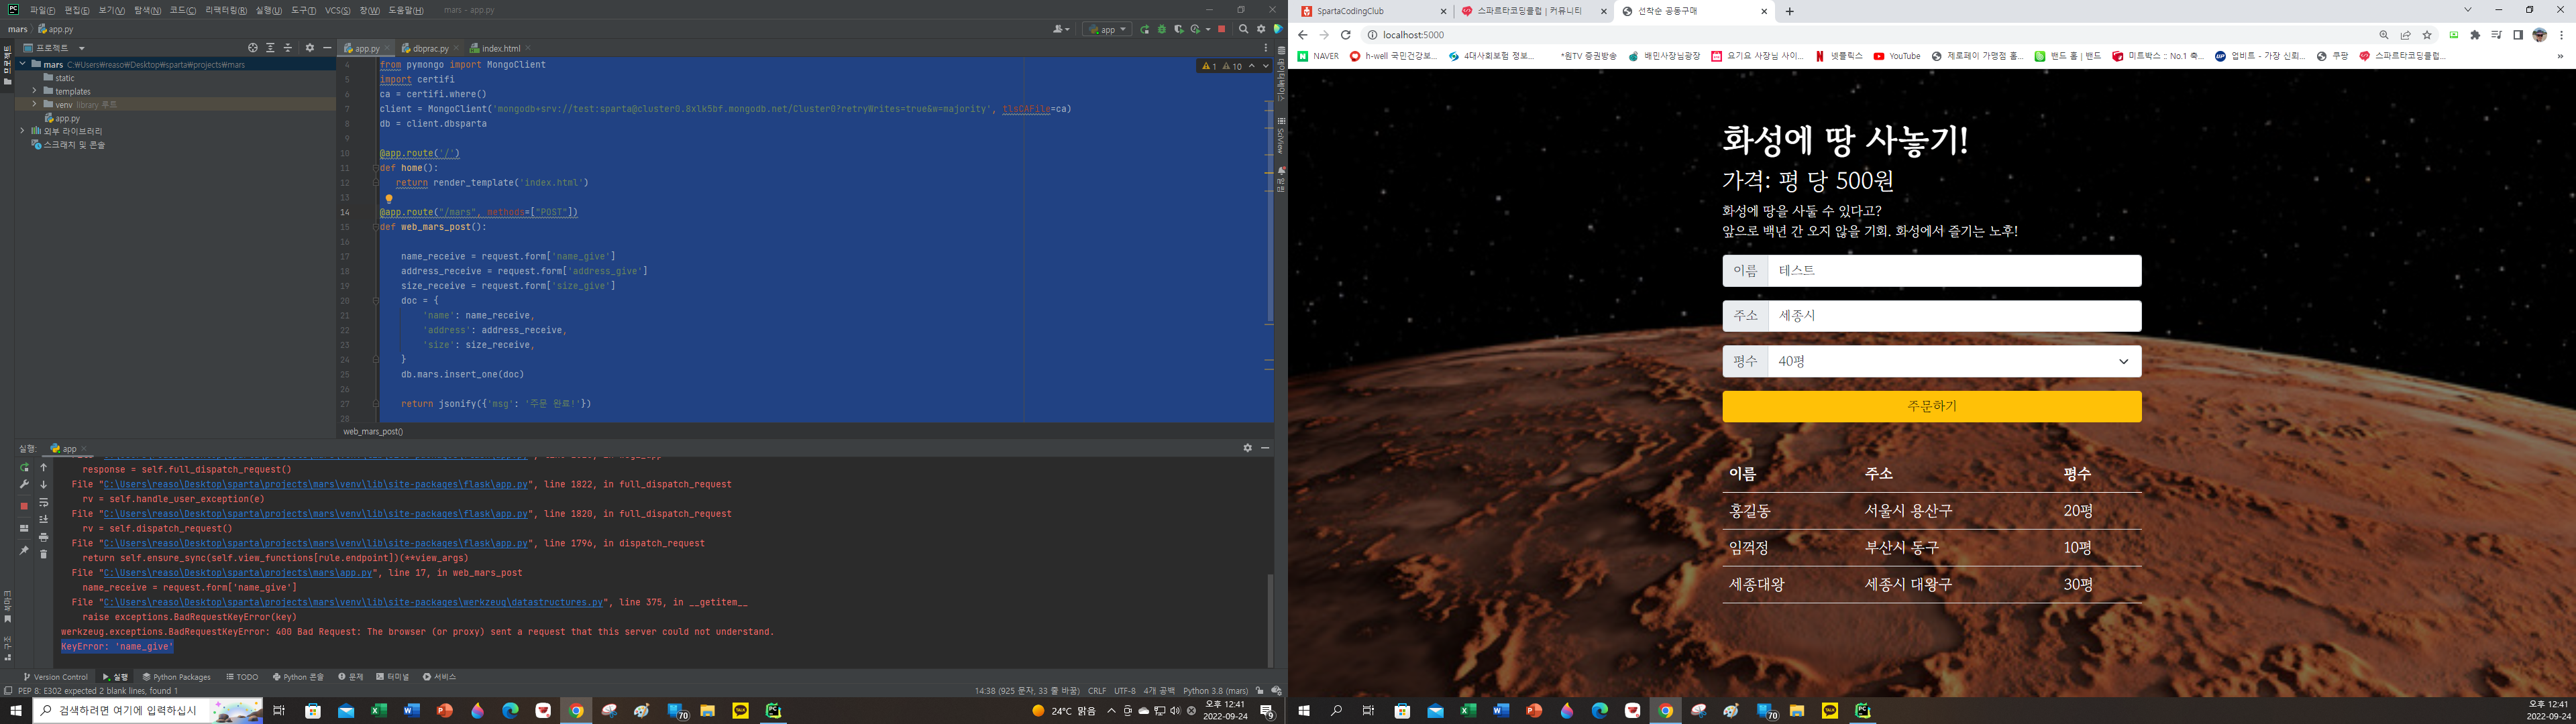The width and height of the screenshot is (2576, 724).
Task: Stop the process in the Run panel sidebar
Action: (24, 506)
